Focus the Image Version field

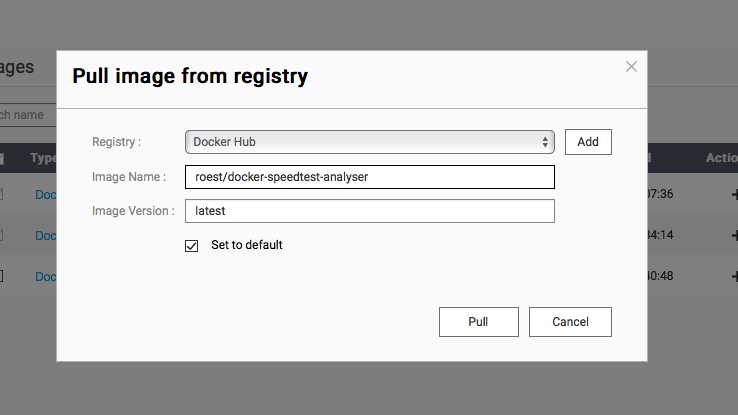[369, 211]
